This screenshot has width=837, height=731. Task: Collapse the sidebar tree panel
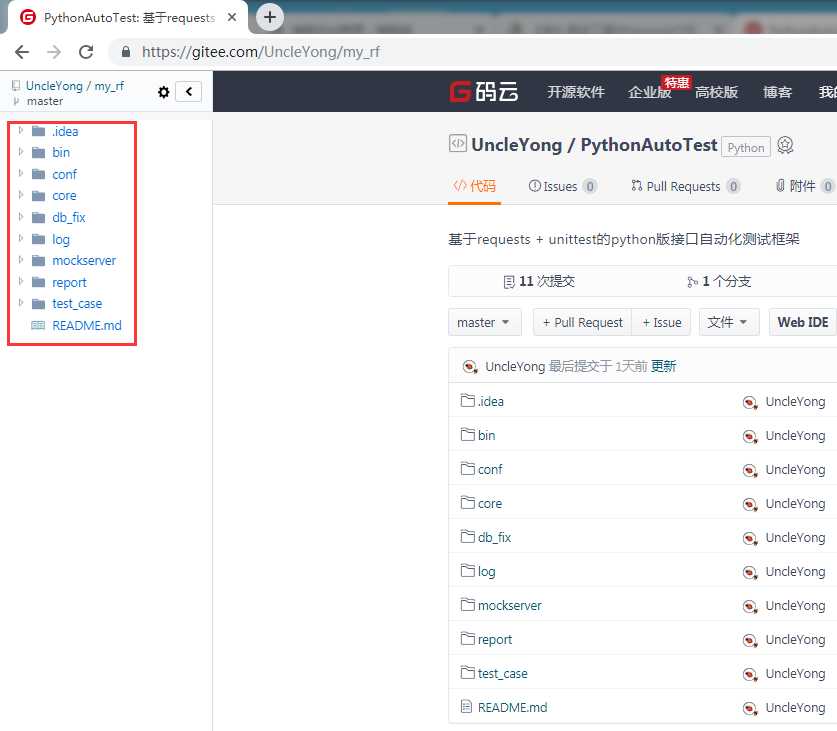coord(188,91)
